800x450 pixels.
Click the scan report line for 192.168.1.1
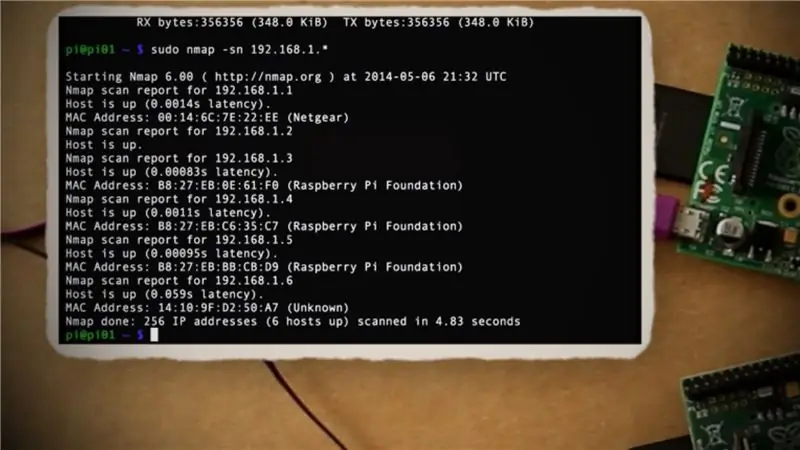pos(179,90)
